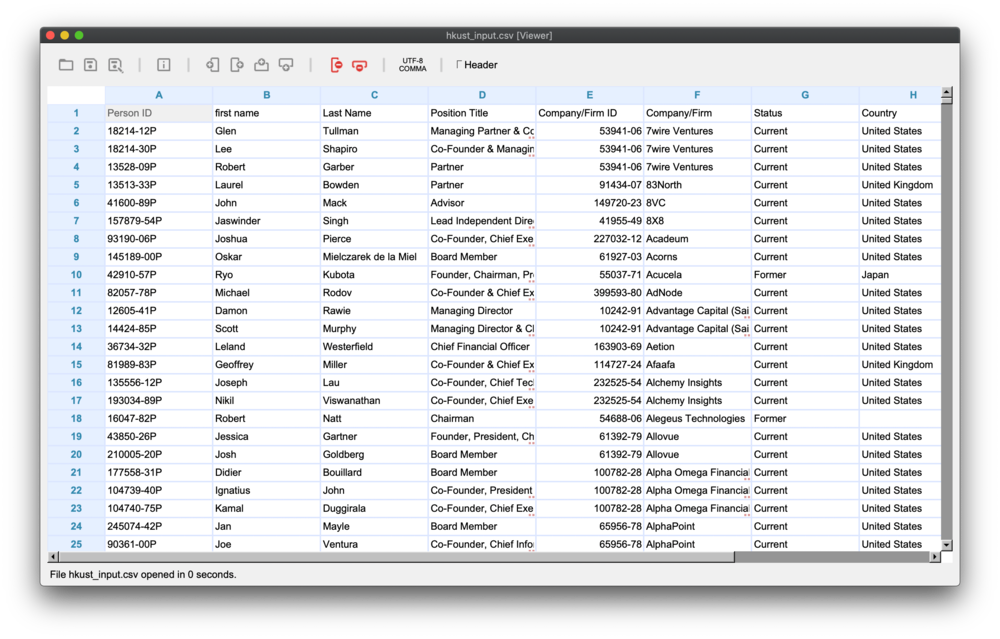Click the 'Company/Firm ID' cell
The width and height of the screenshot is (1000, 639).
(590, 113)
